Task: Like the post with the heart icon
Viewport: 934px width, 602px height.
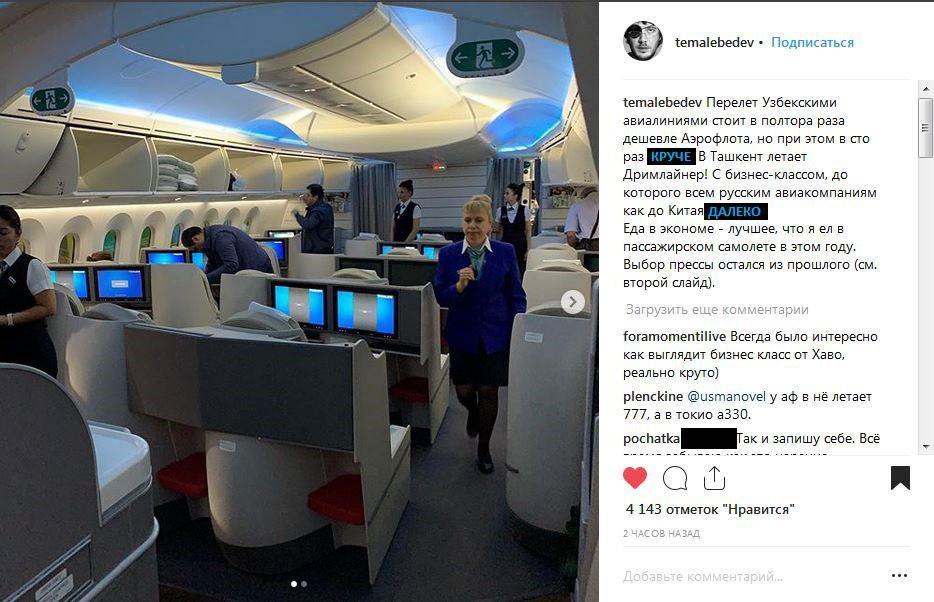Action: [x=634, y=478]
